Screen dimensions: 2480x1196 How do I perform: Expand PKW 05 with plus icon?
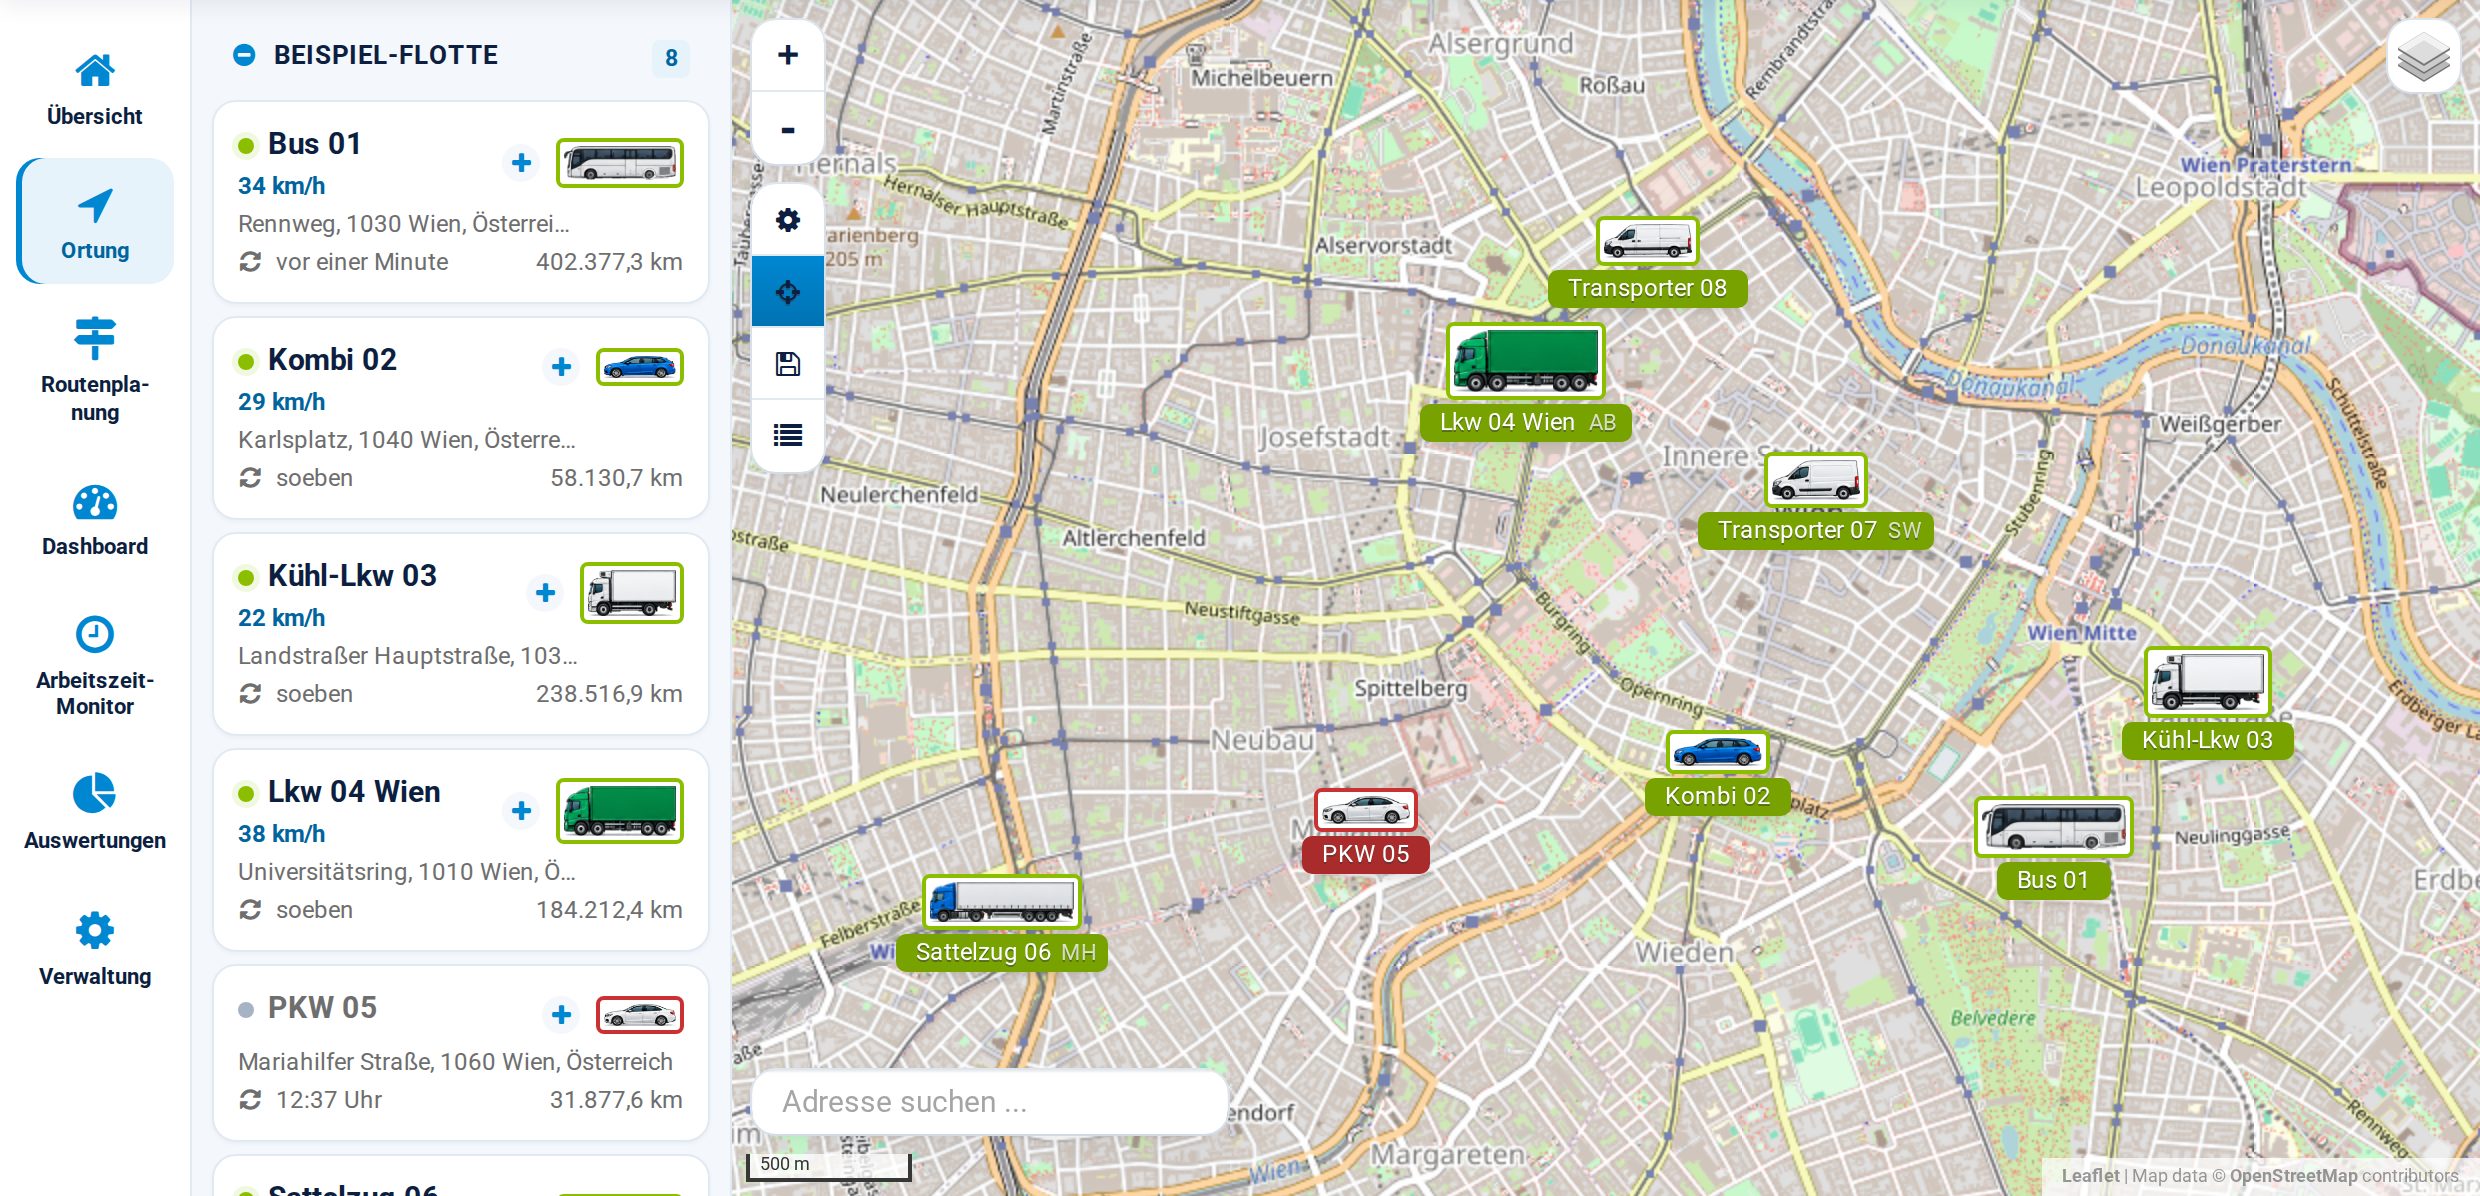(561, 1015)
